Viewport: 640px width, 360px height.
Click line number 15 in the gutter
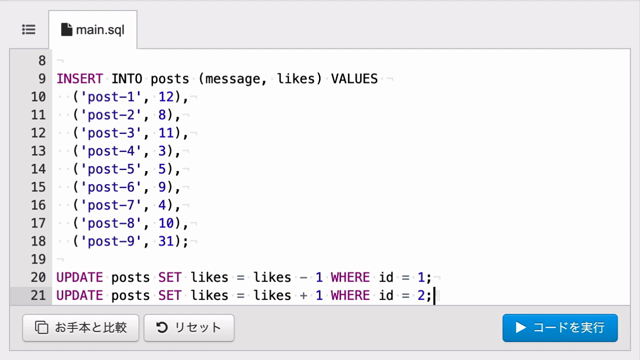click(38, 187)
